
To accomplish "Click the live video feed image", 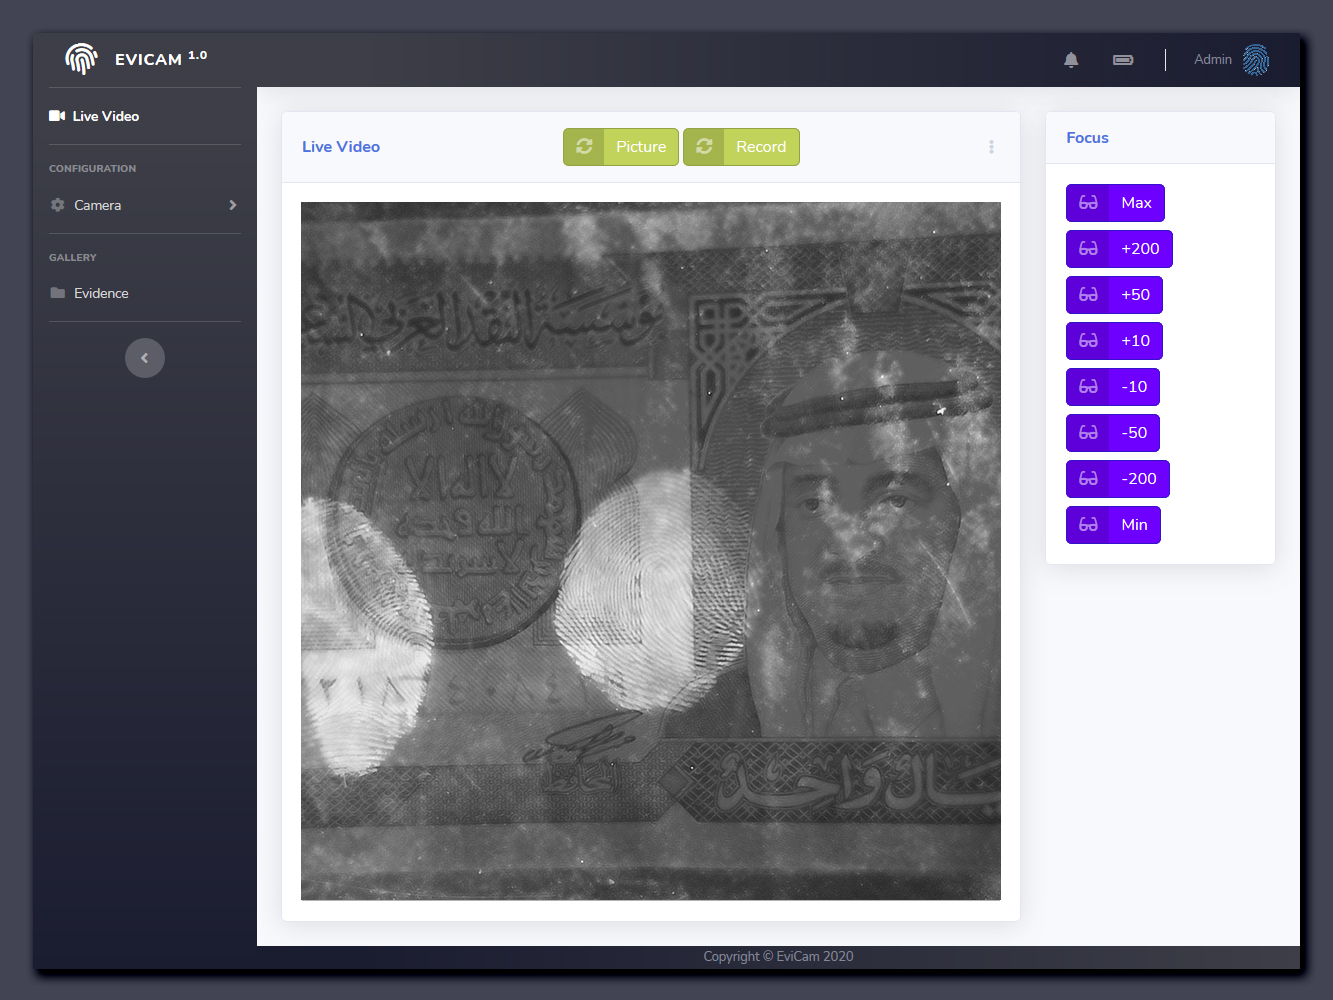I will pyautogui.click(x=651, y=551).
